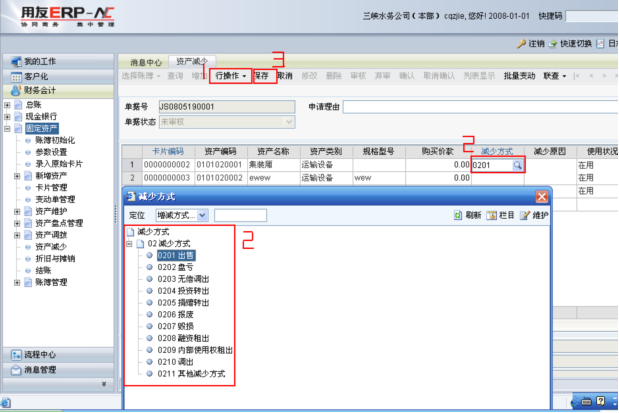The height and width of the screenshot is (413, 619).
Task: Open 卡片管理 in sidebar tree
Action: [x=51, y=188]
